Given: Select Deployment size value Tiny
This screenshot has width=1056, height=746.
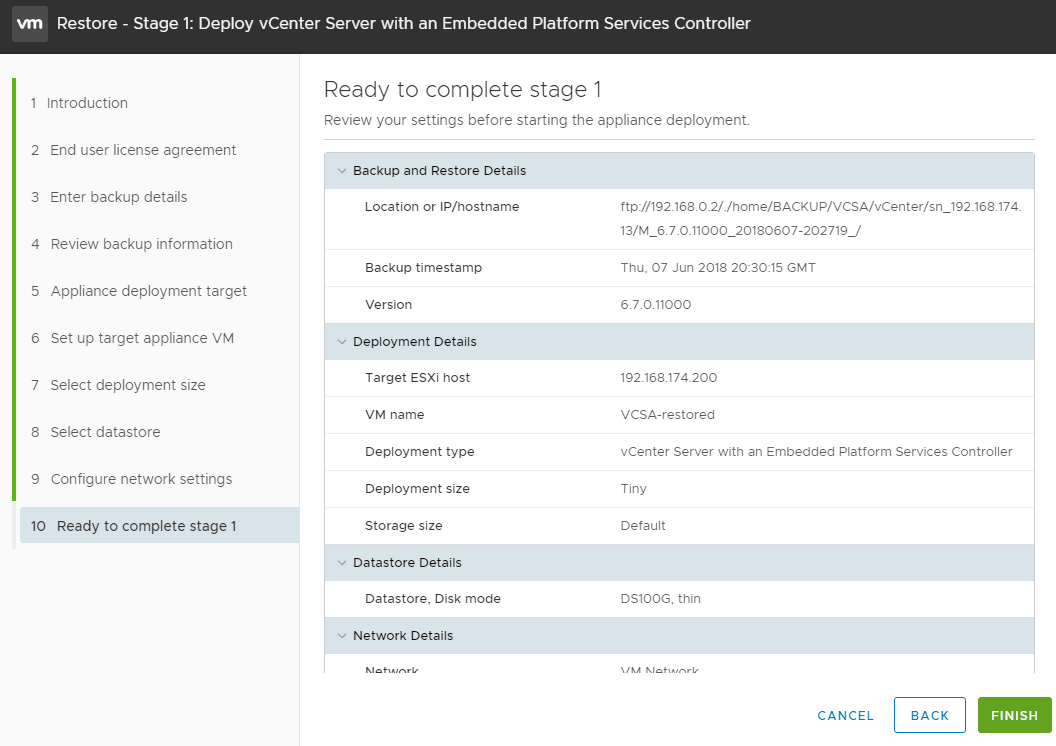Looking at the screenshot, I should [x=634, y=489].
